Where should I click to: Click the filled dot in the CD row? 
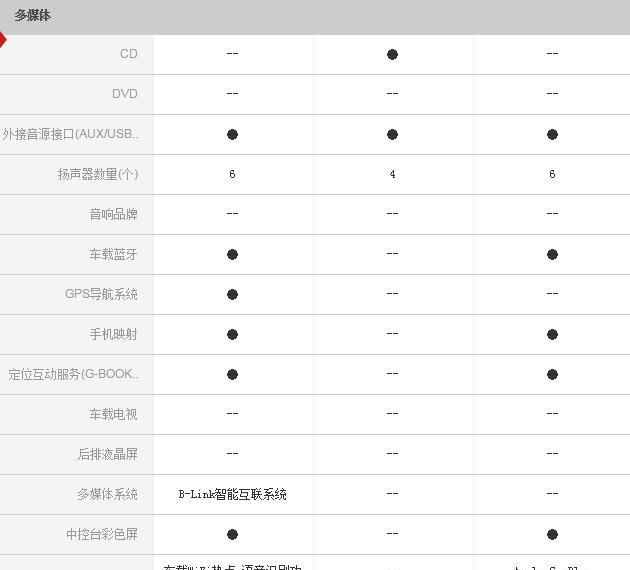tap(393, 54)
